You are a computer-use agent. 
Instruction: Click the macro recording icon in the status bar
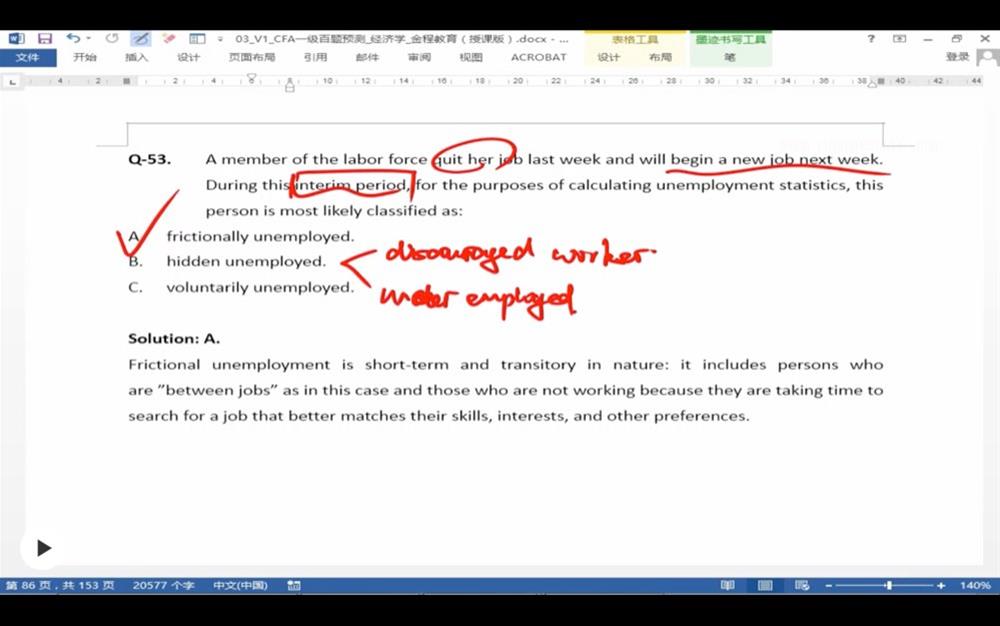point(294,585)
